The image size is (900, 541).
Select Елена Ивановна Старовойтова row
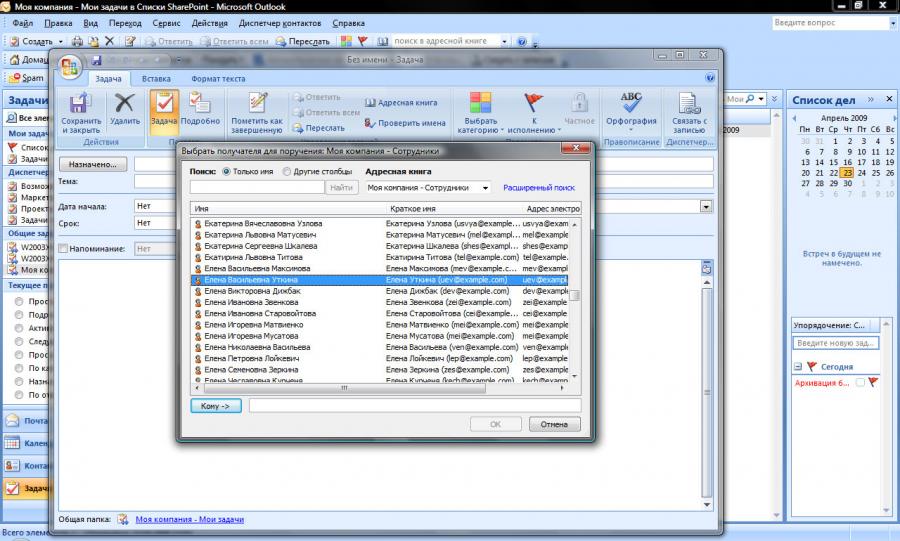[x=379, y=314]
